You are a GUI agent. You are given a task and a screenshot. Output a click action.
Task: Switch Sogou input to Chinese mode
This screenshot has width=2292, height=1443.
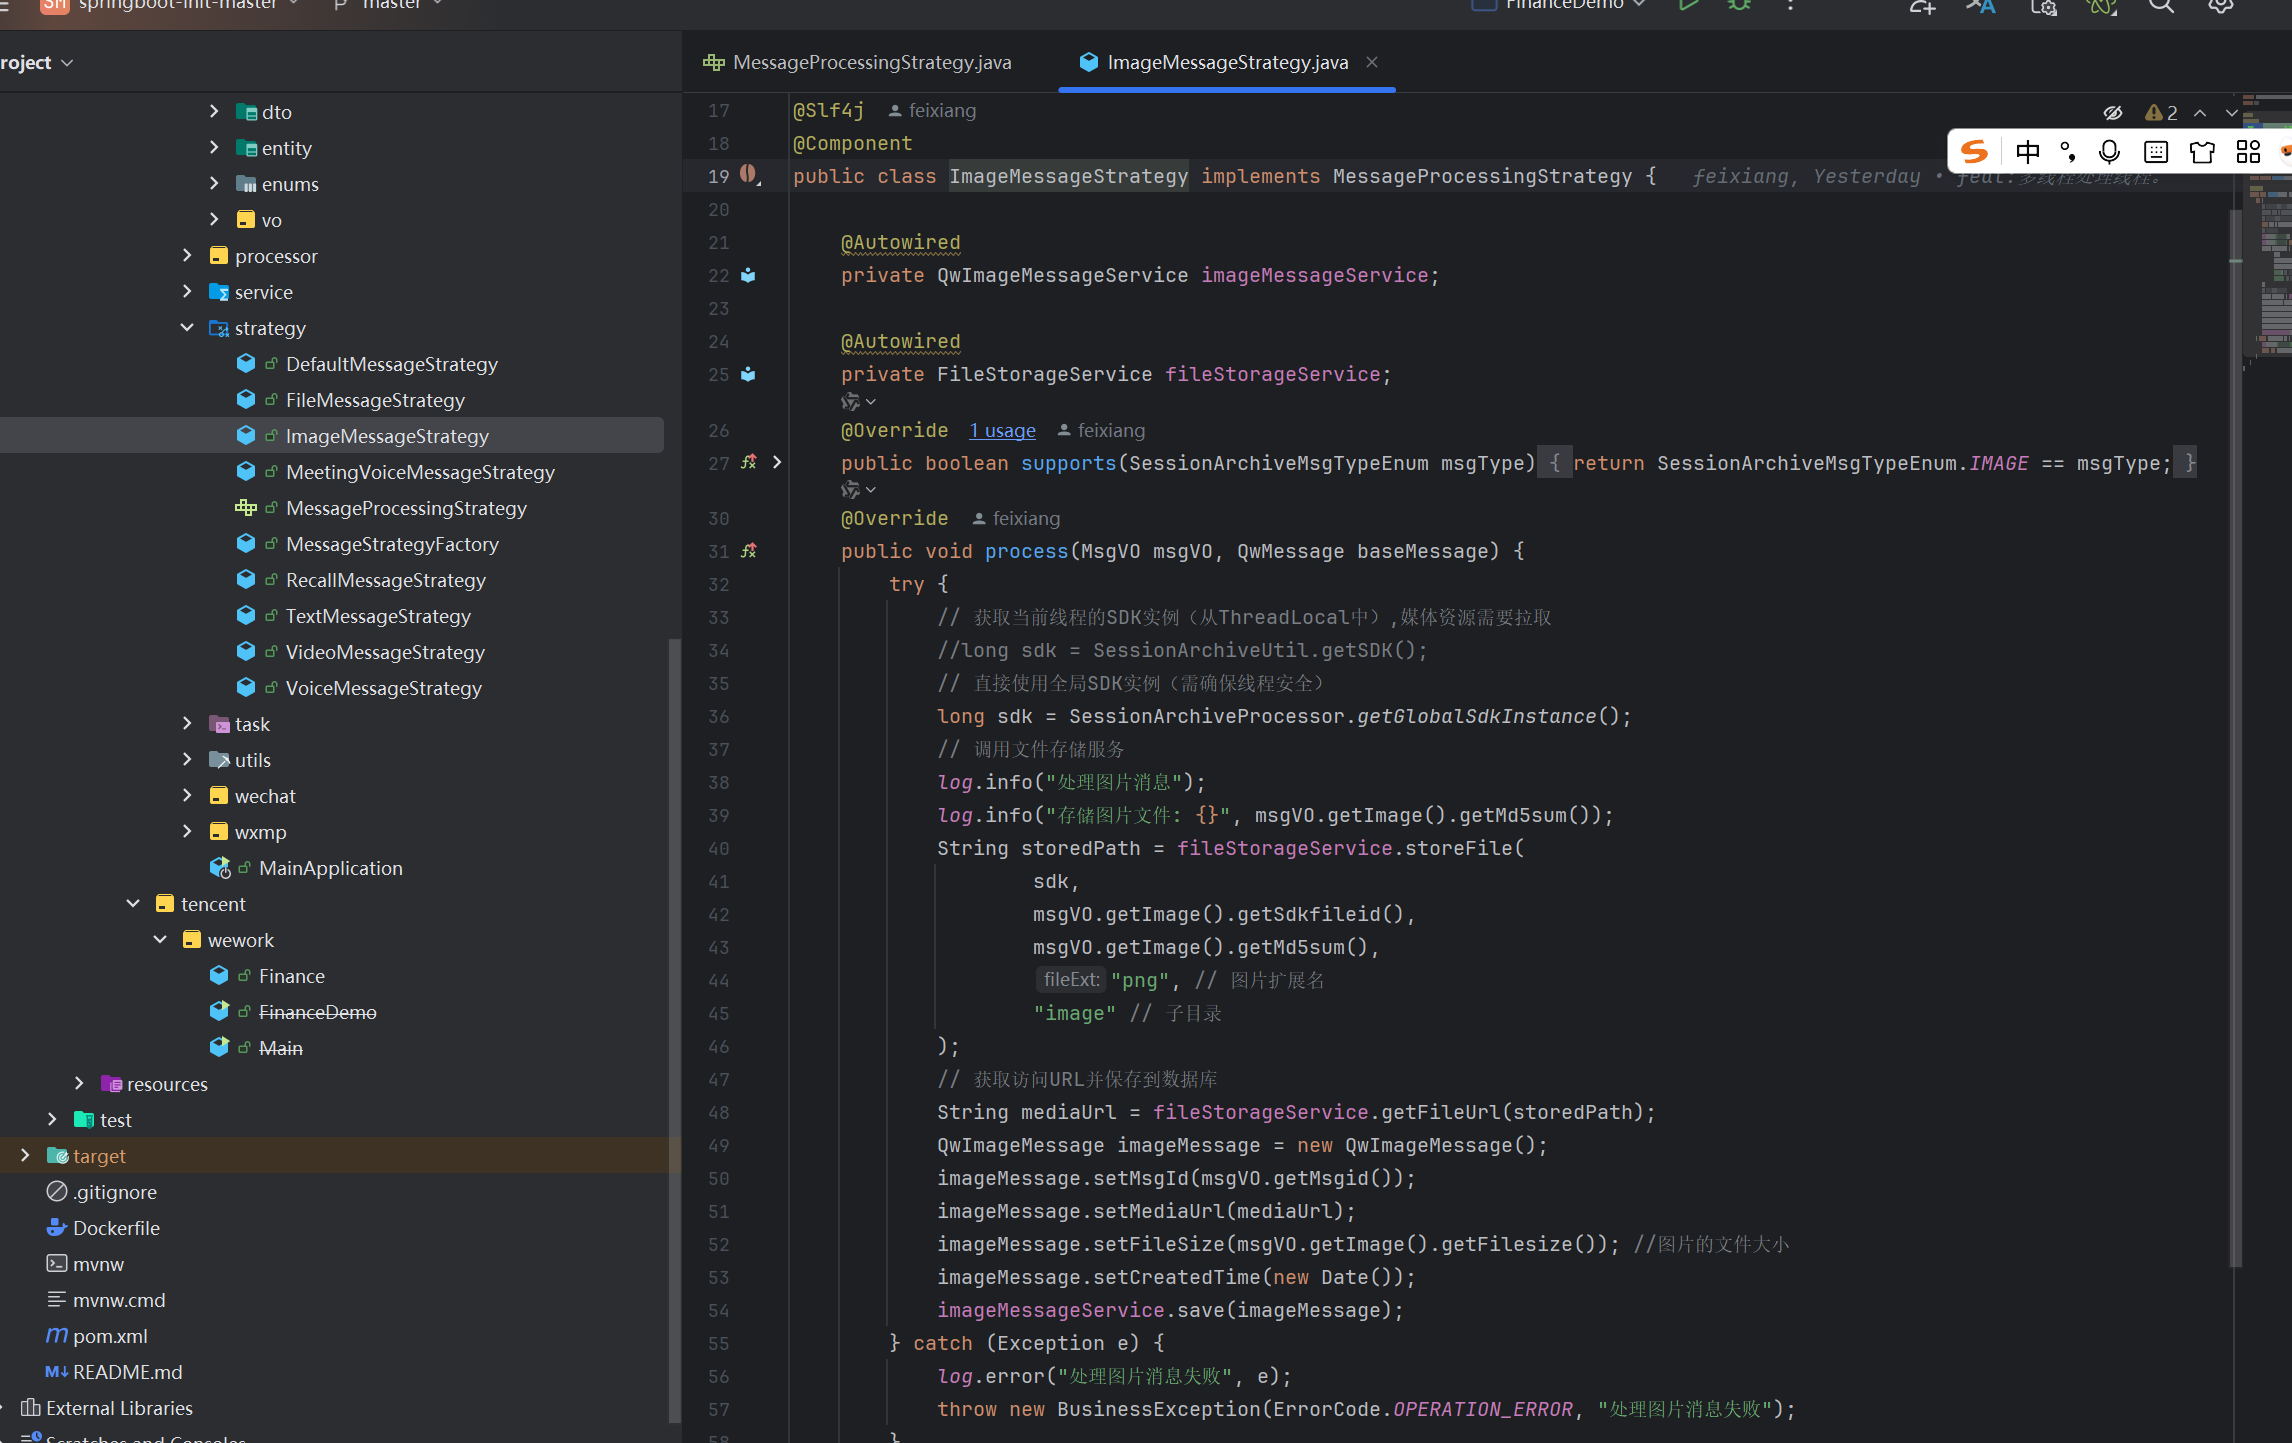pyautogui.click(x=2027, y=152)
